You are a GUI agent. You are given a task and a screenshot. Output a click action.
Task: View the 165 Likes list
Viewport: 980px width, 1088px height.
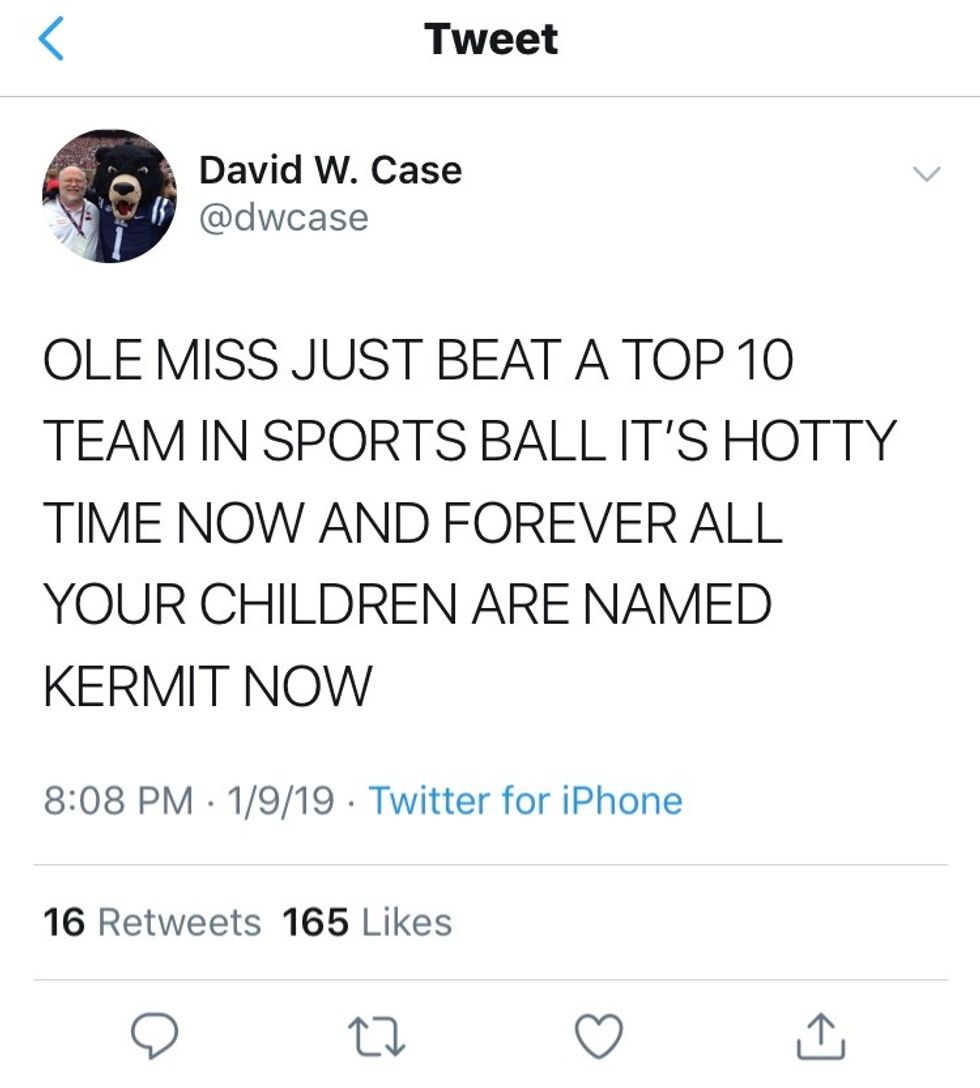[367, 922]
